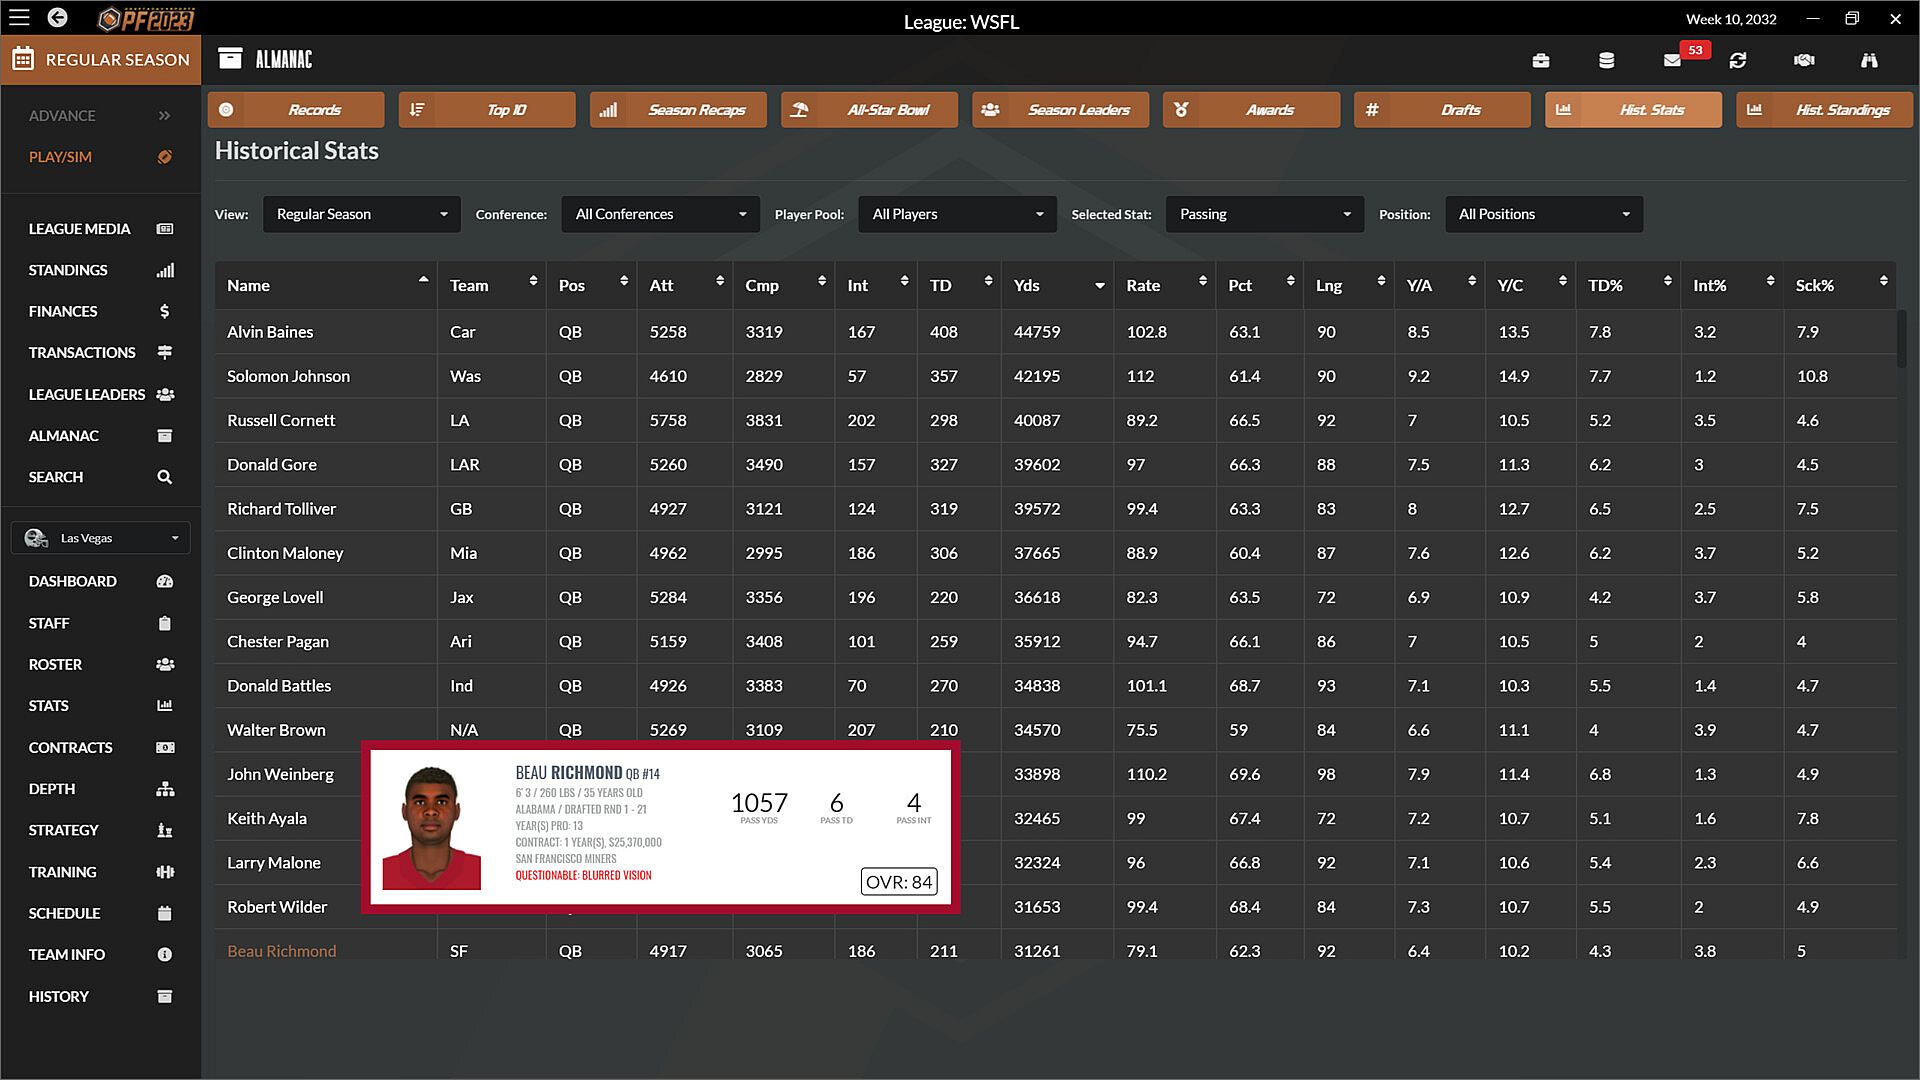Click the binoculars scouting icon
This screenshot has width=1920, height=1080.
(1869, 60)
